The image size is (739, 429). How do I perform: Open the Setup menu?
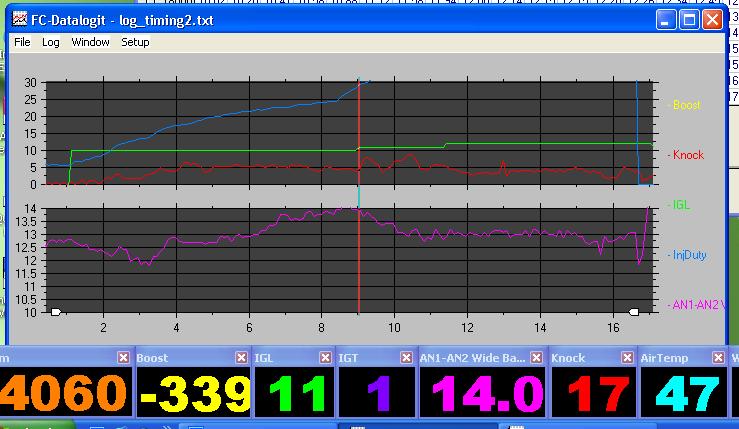pos(135,43)
